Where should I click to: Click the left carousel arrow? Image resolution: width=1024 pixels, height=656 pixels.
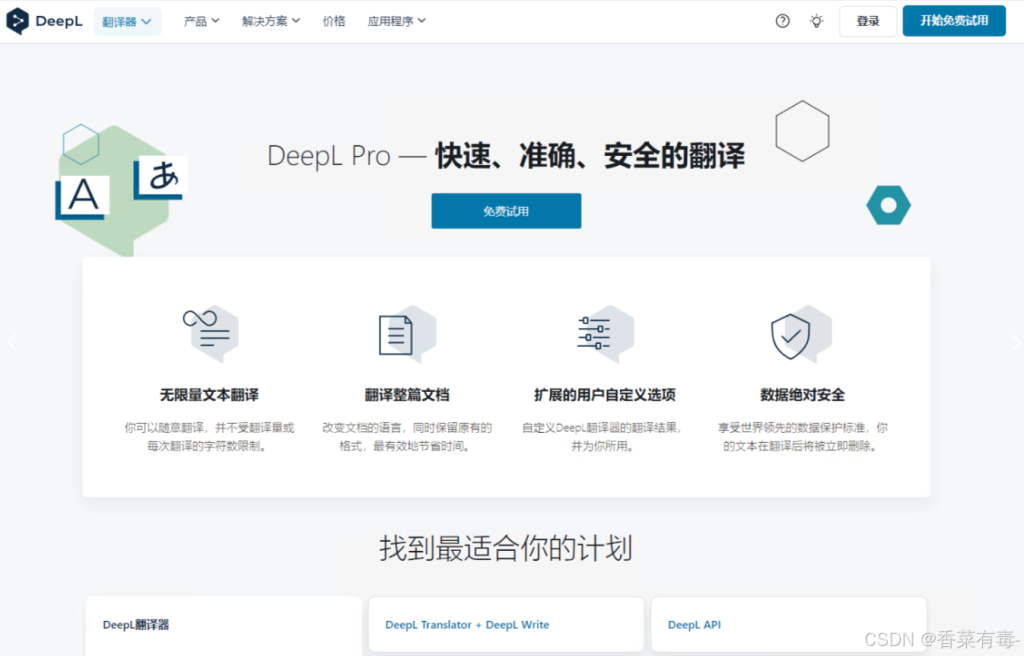click(12, 342)
